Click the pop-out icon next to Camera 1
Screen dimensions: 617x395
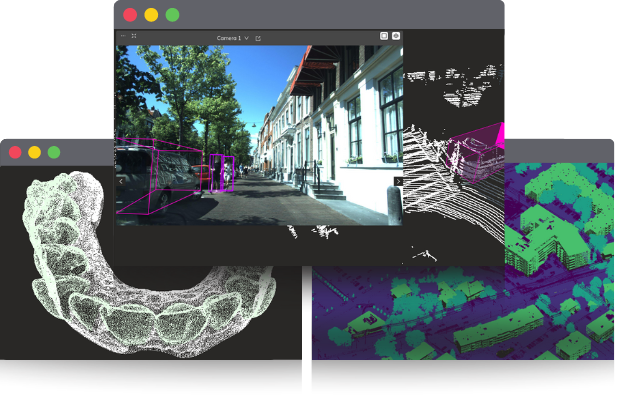(x=258, y=38)
